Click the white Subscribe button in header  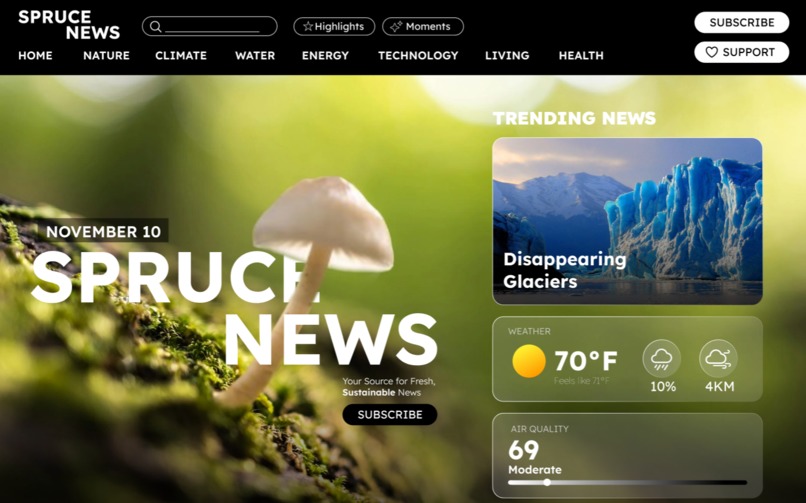coord(742,23)
